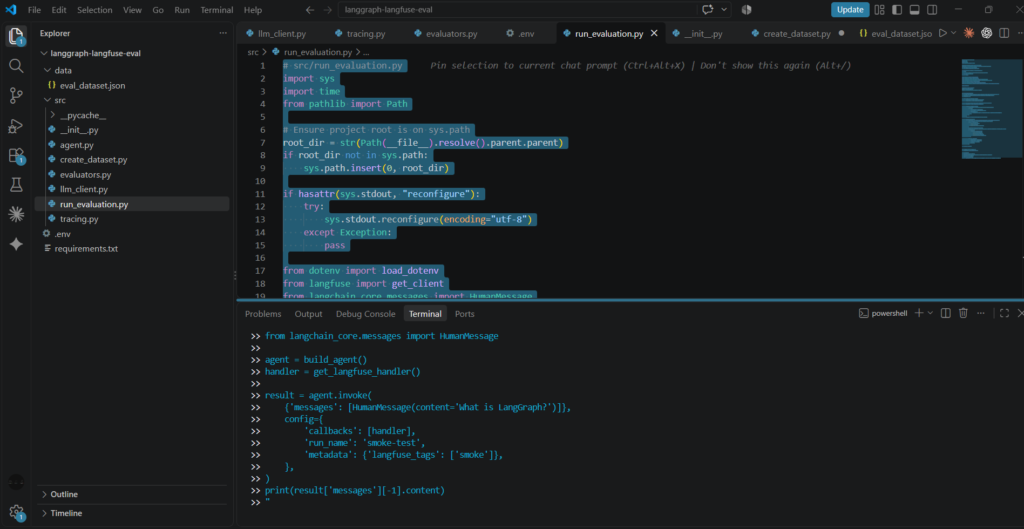Collapse the src folder
Viewport: 1024px width, 529px height.
click(48, 100)
